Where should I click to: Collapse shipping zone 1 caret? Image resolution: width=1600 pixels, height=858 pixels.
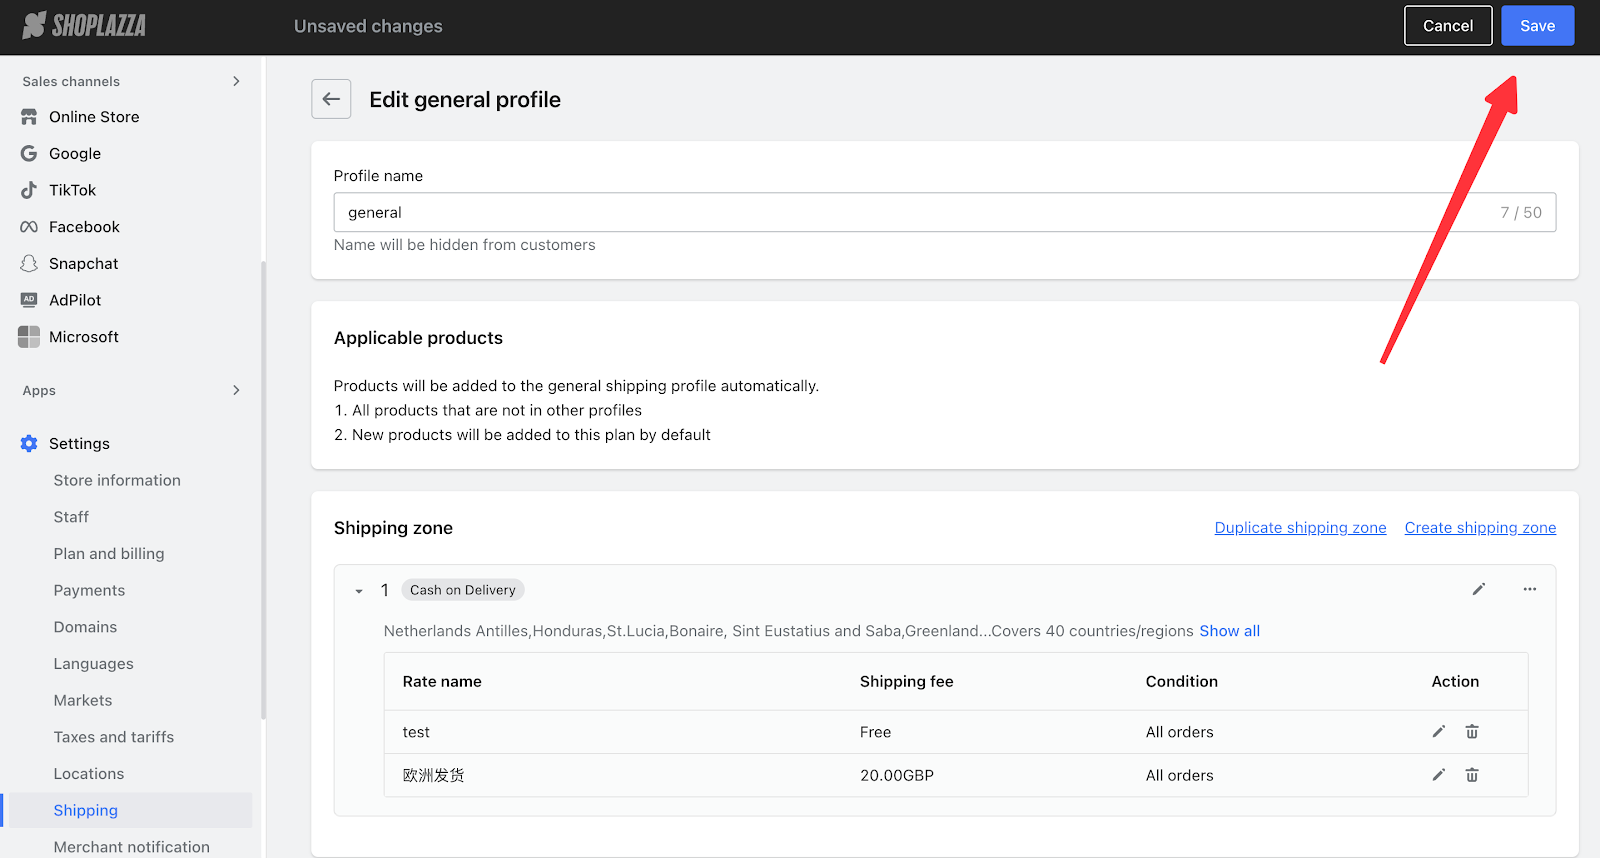tap(359, 591)
